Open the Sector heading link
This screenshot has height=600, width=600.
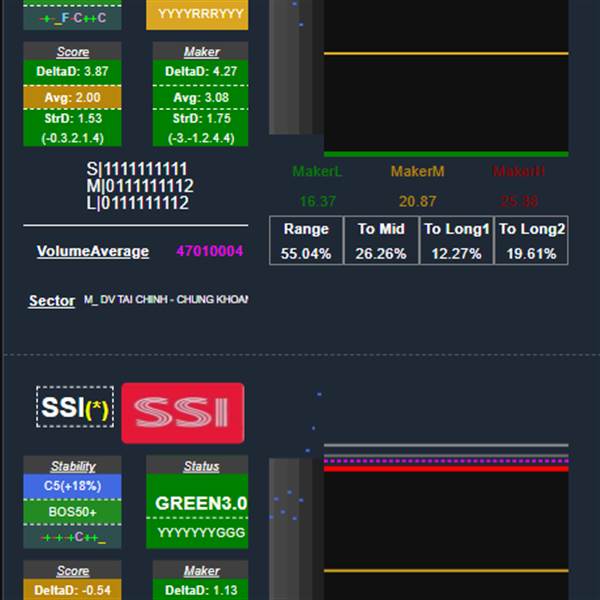tap(52, 301)
